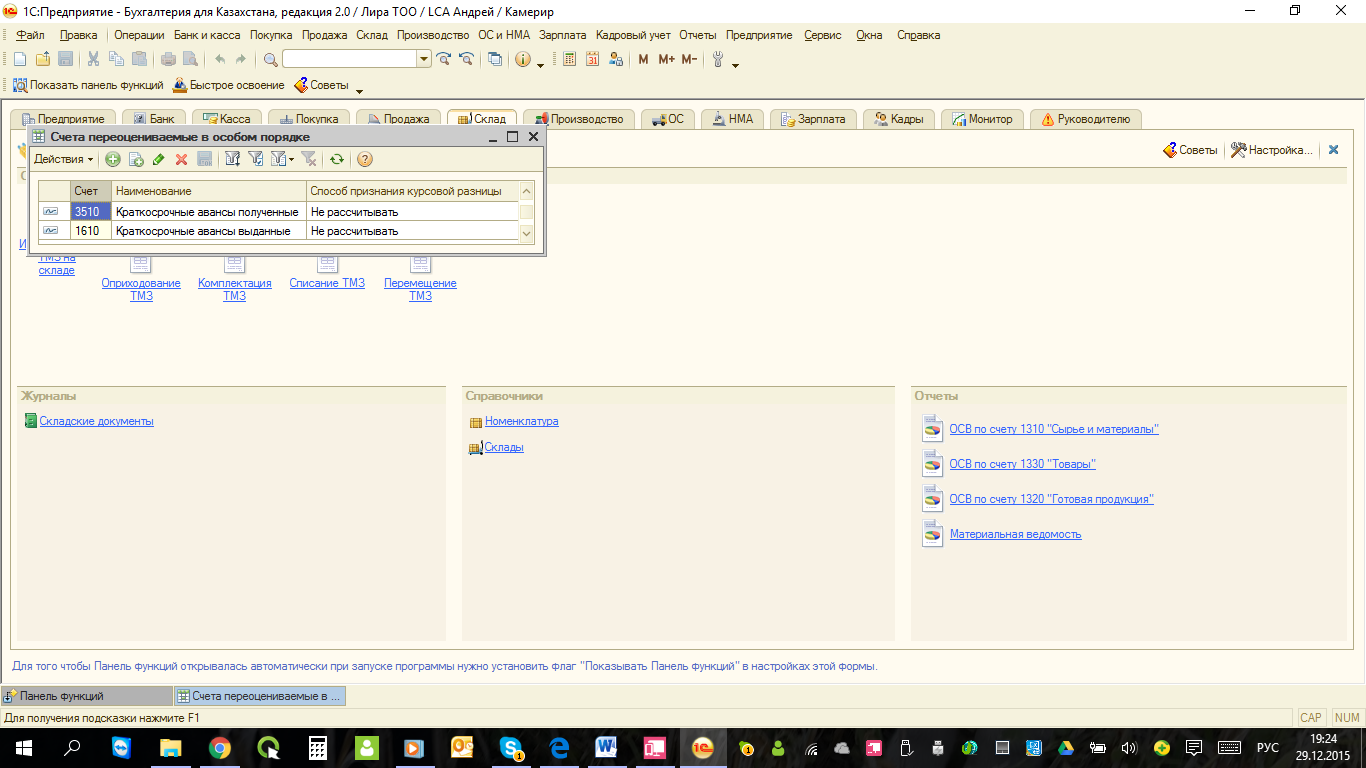This screenshot has width=1366, height=768.
Task: Click the РУС language indicator in taskbar
Action: pyautogui.click(x=1268, y=747)
